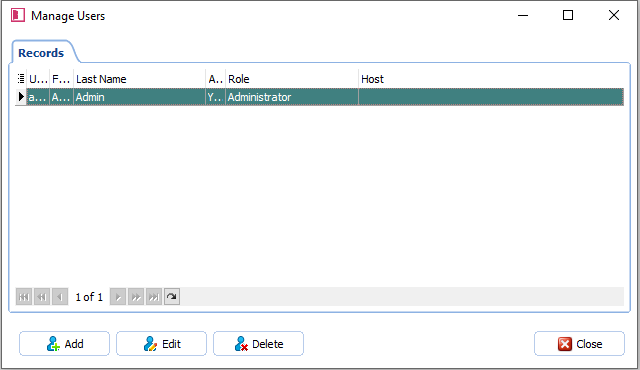
Task: Select the row indicator arrow for Admin
Action: pyautogui.click(x=21, y=97)
